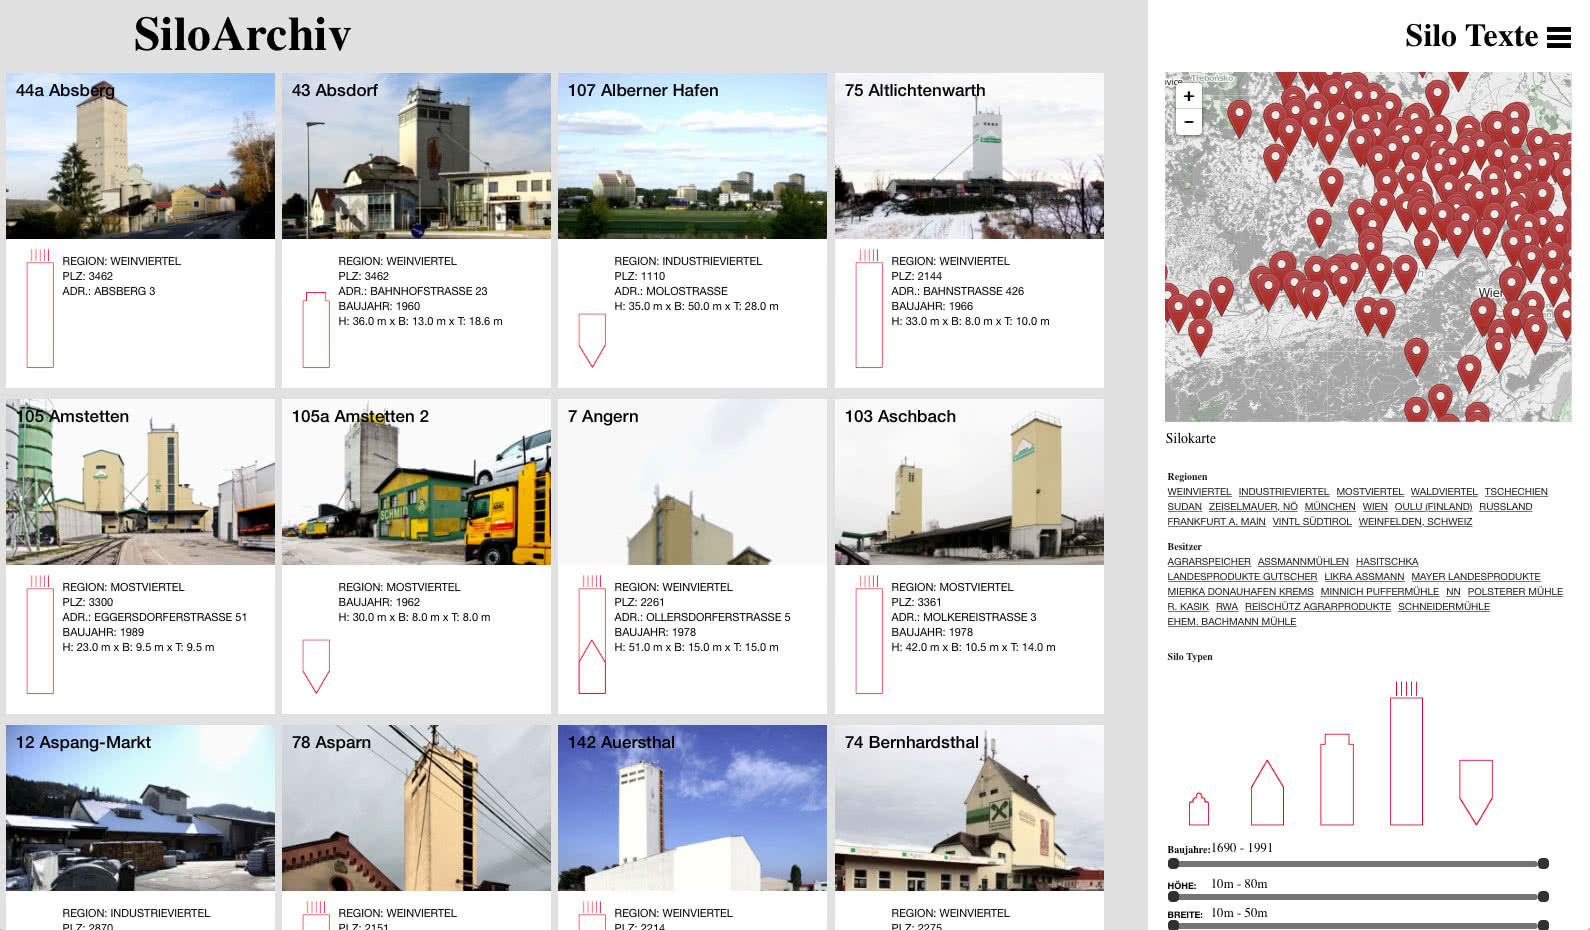Filter by owner Polsterer Mühle
Image resolution: width=1590 pixels, height=930 pixels.
[1515, 592]
